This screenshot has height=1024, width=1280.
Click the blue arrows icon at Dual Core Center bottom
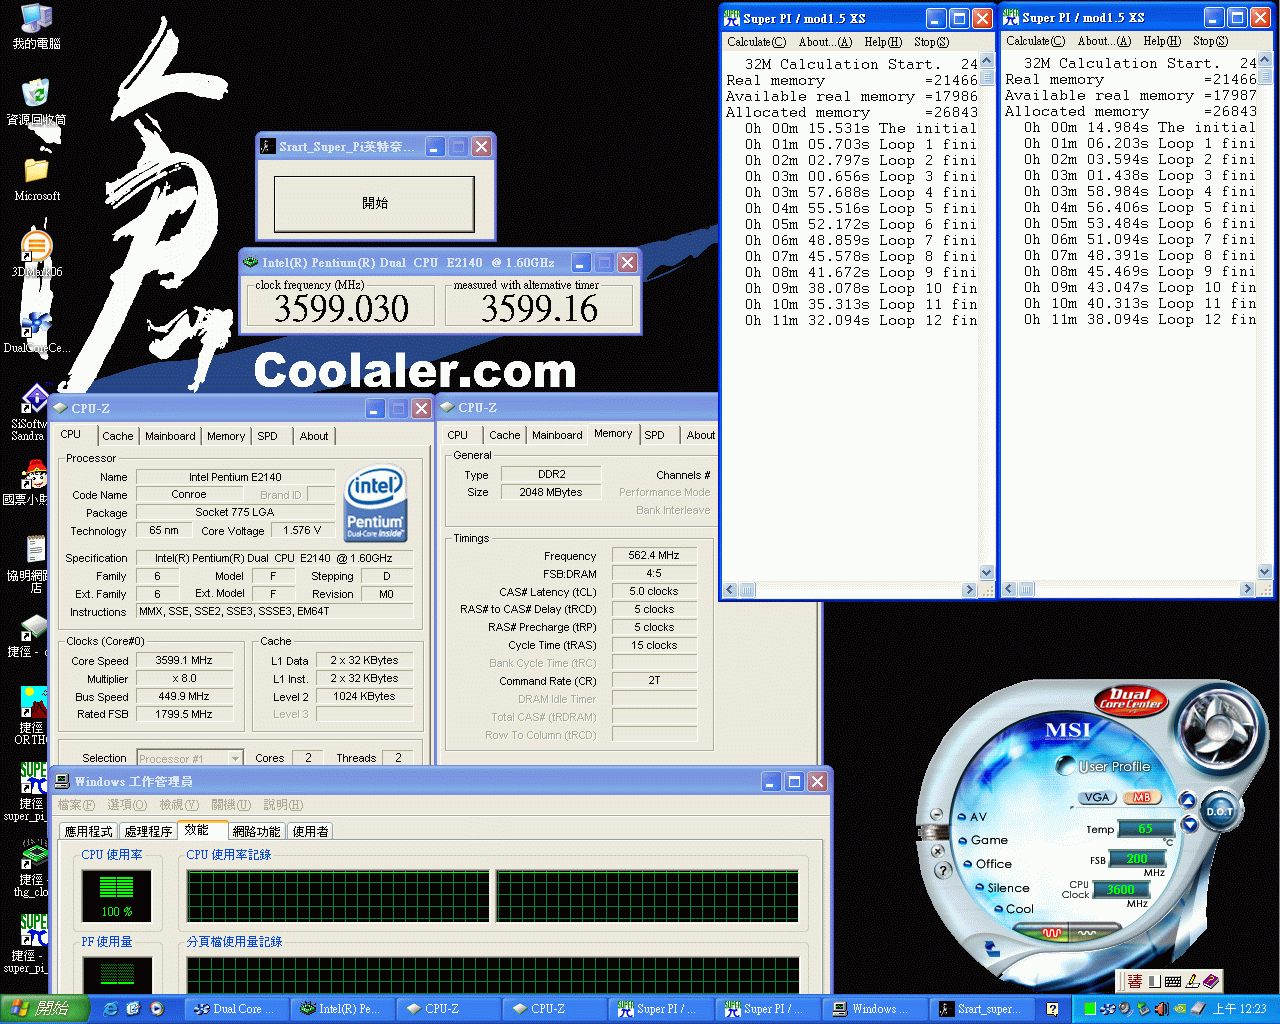tap(992, 948)
